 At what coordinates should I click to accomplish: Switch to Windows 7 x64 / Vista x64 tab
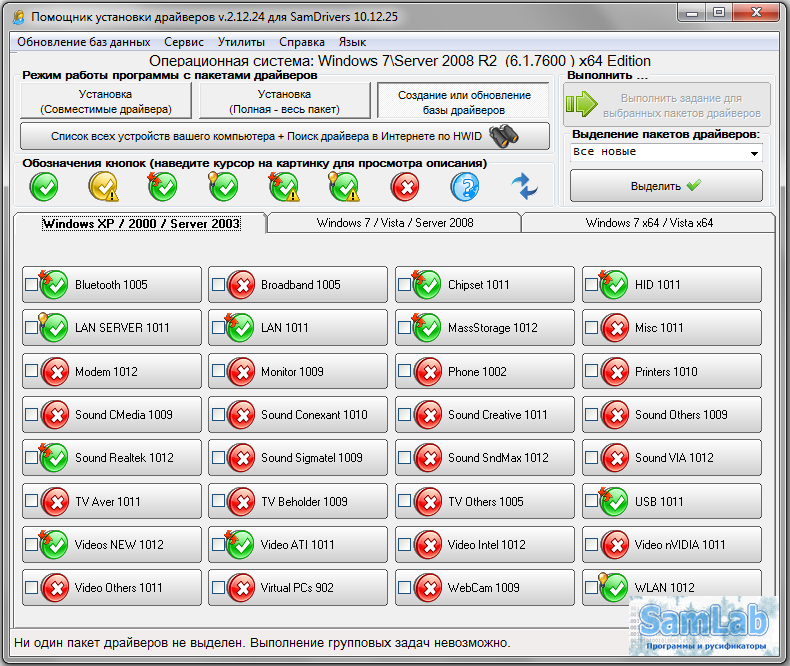(x=649, y=223)
